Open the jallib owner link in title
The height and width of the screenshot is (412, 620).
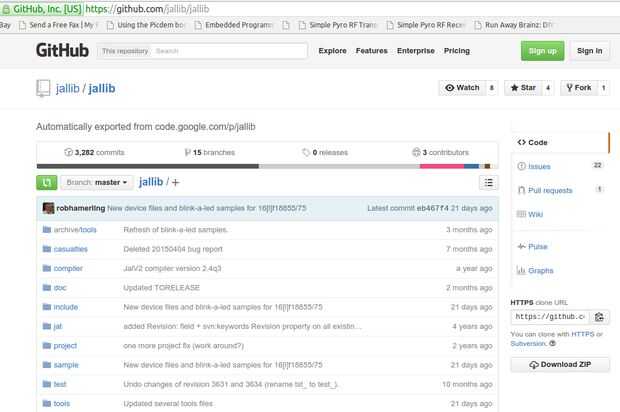click(68, 88)
